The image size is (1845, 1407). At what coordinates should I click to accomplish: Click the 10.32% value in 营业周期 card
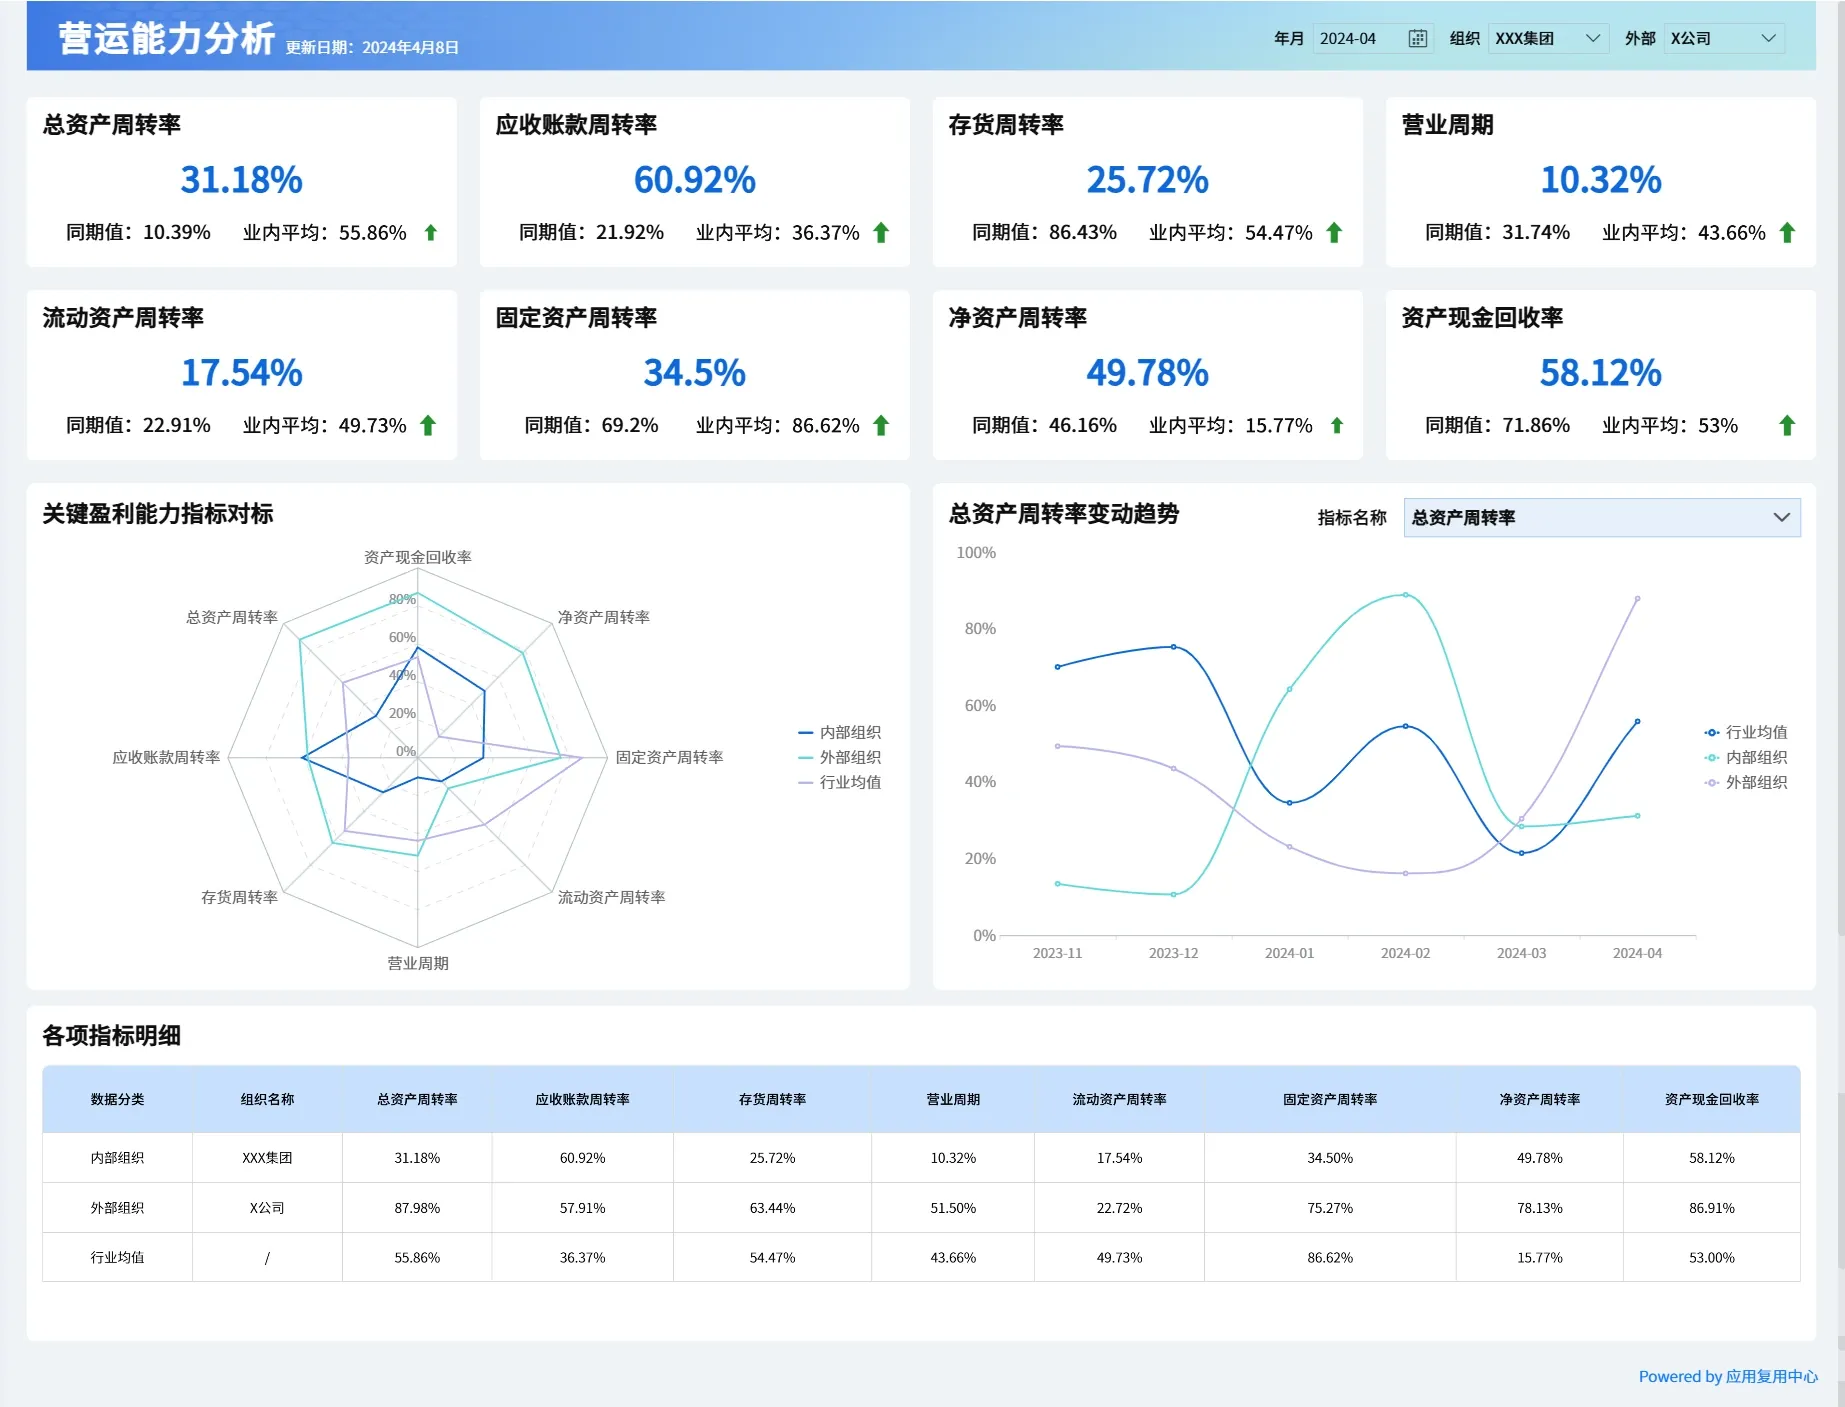(1601, 180)
